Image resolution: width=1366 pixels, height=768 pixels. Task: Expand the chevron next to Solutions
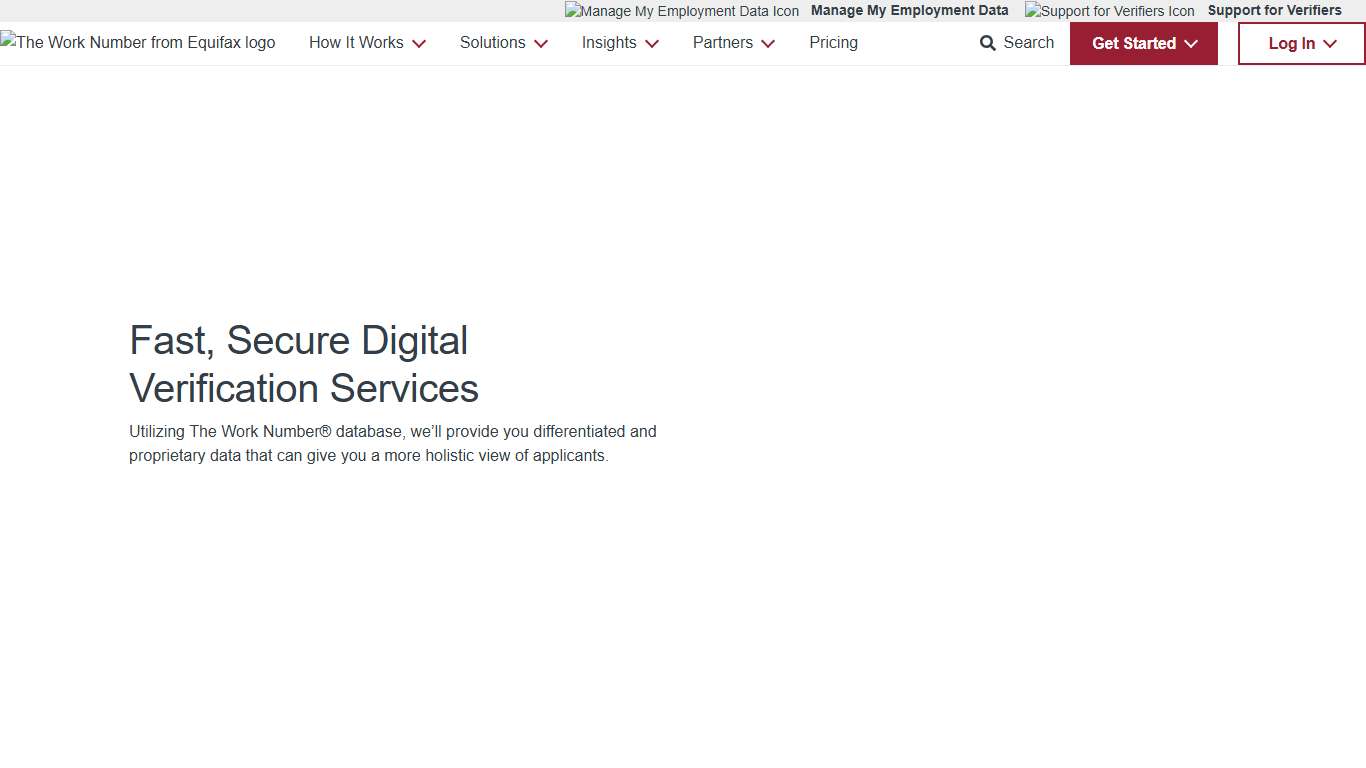[541, 44]
